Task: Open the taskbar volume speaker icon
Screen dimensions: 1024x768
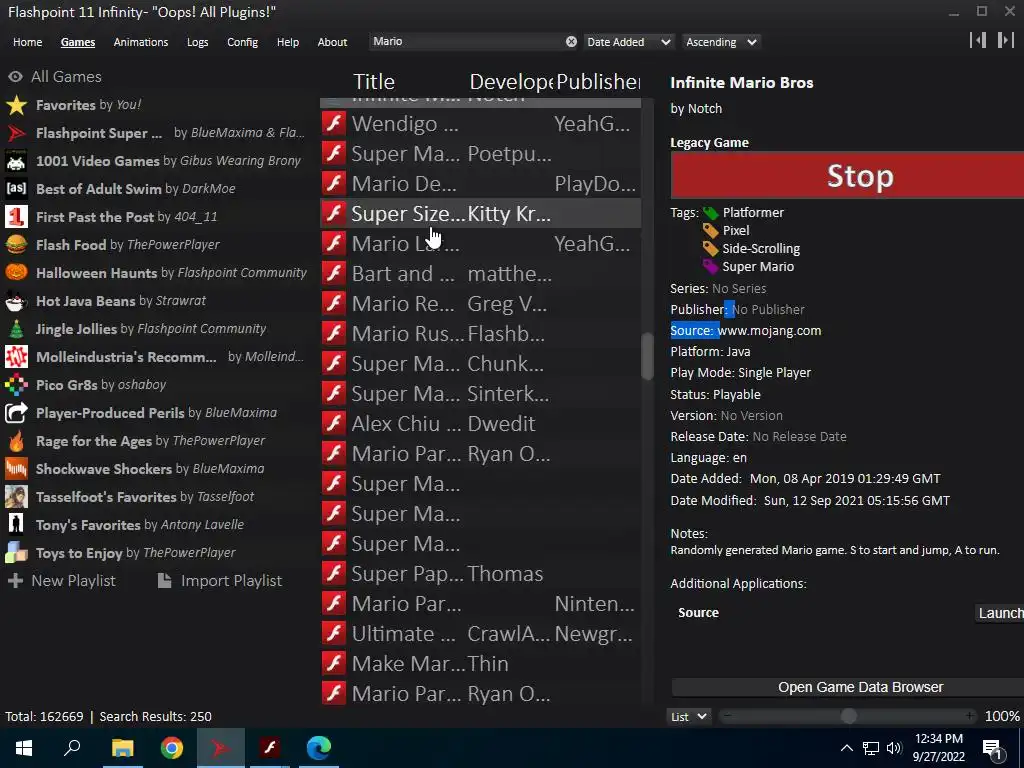Action: (894, 748)
